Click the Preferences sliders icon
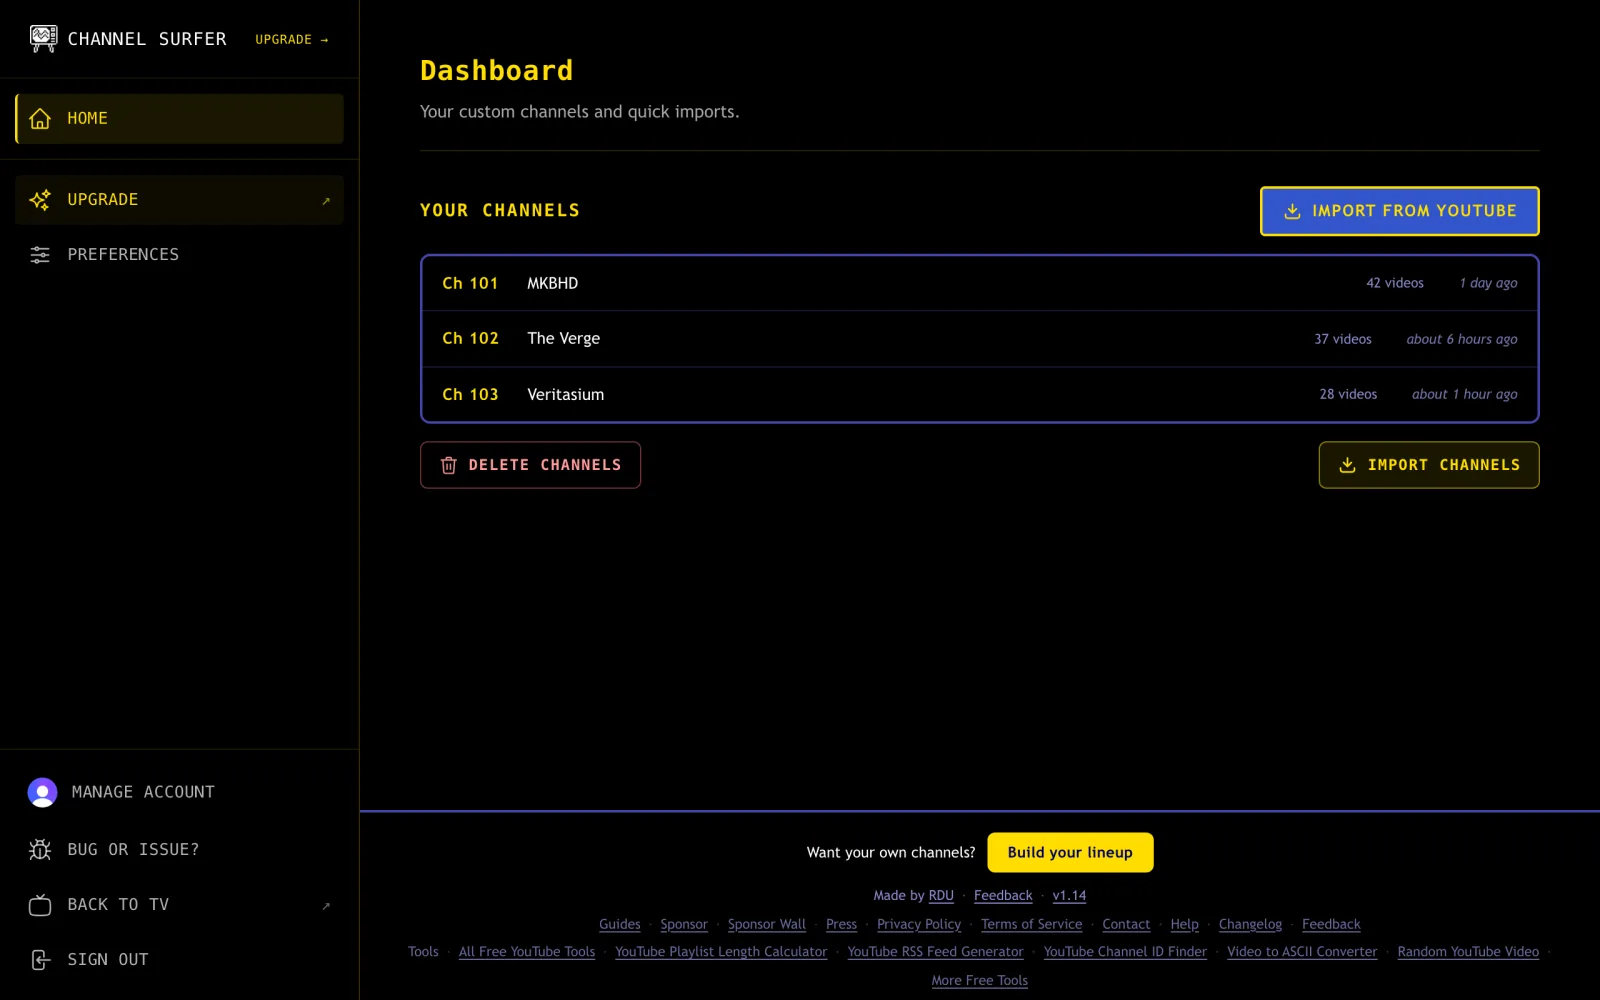Viewport: 1600px width, 1000px height. tap(40, 255)
